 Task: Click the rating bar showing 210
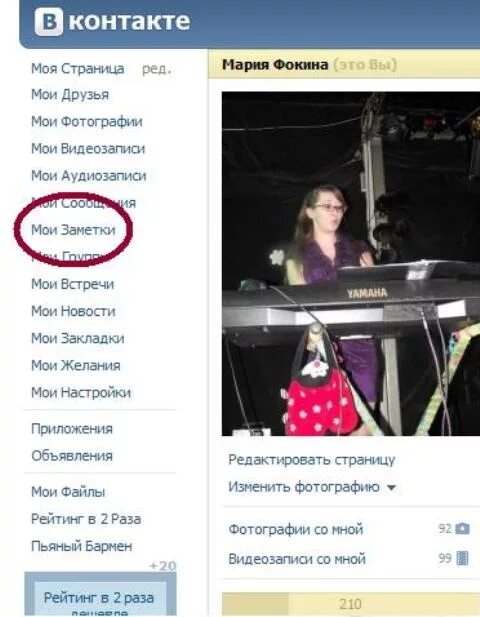pos(351,604)
